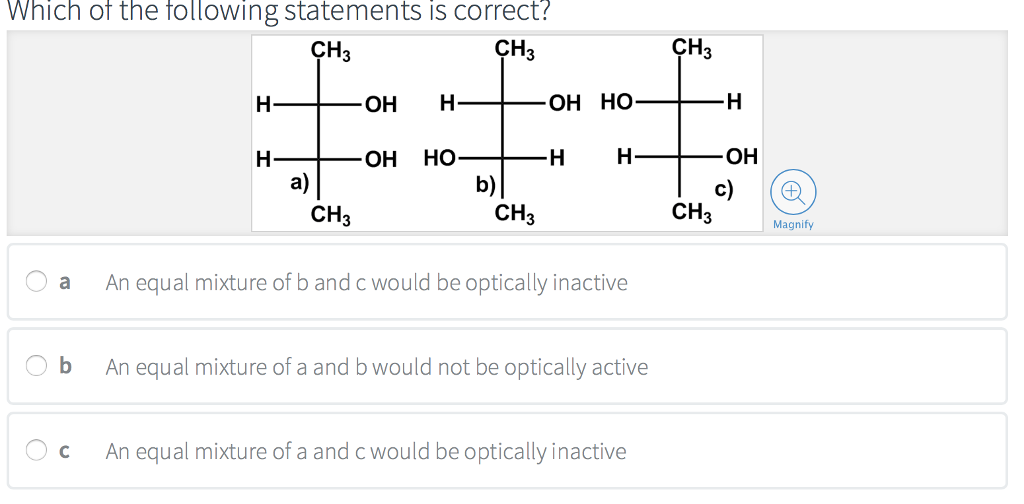This screenshot has height=504, width=1024.
Task: Click bottom CH3 group of structure c)
Action: click(692, 211)
